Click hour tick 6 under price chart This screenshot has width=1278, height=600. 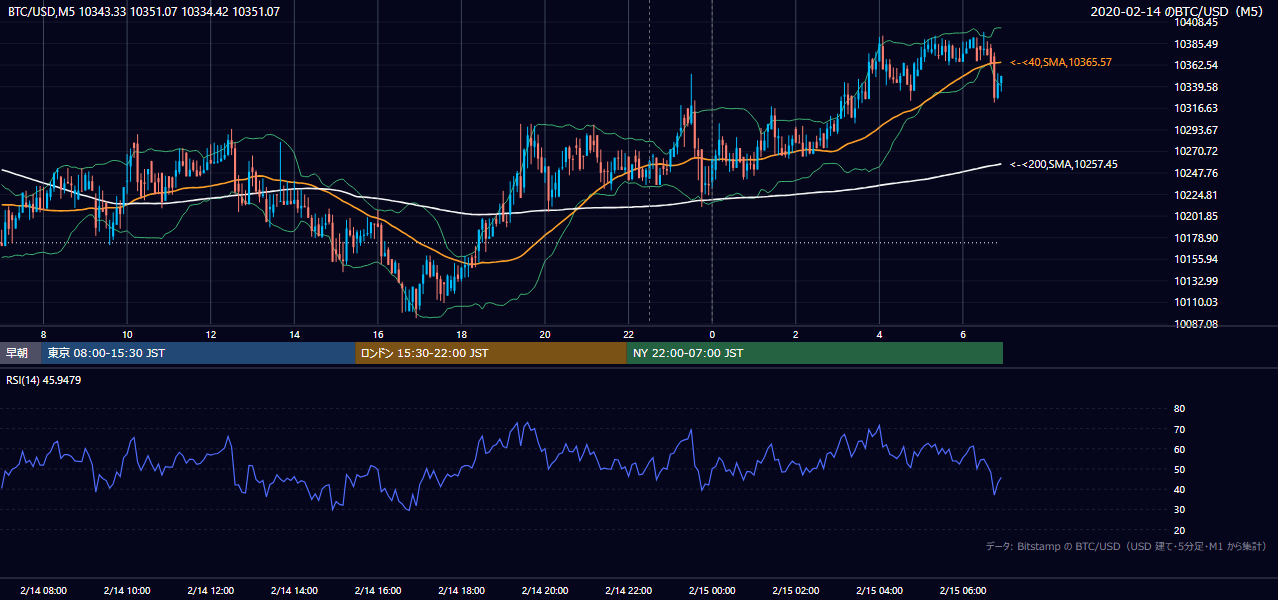[x=963, y=334]
